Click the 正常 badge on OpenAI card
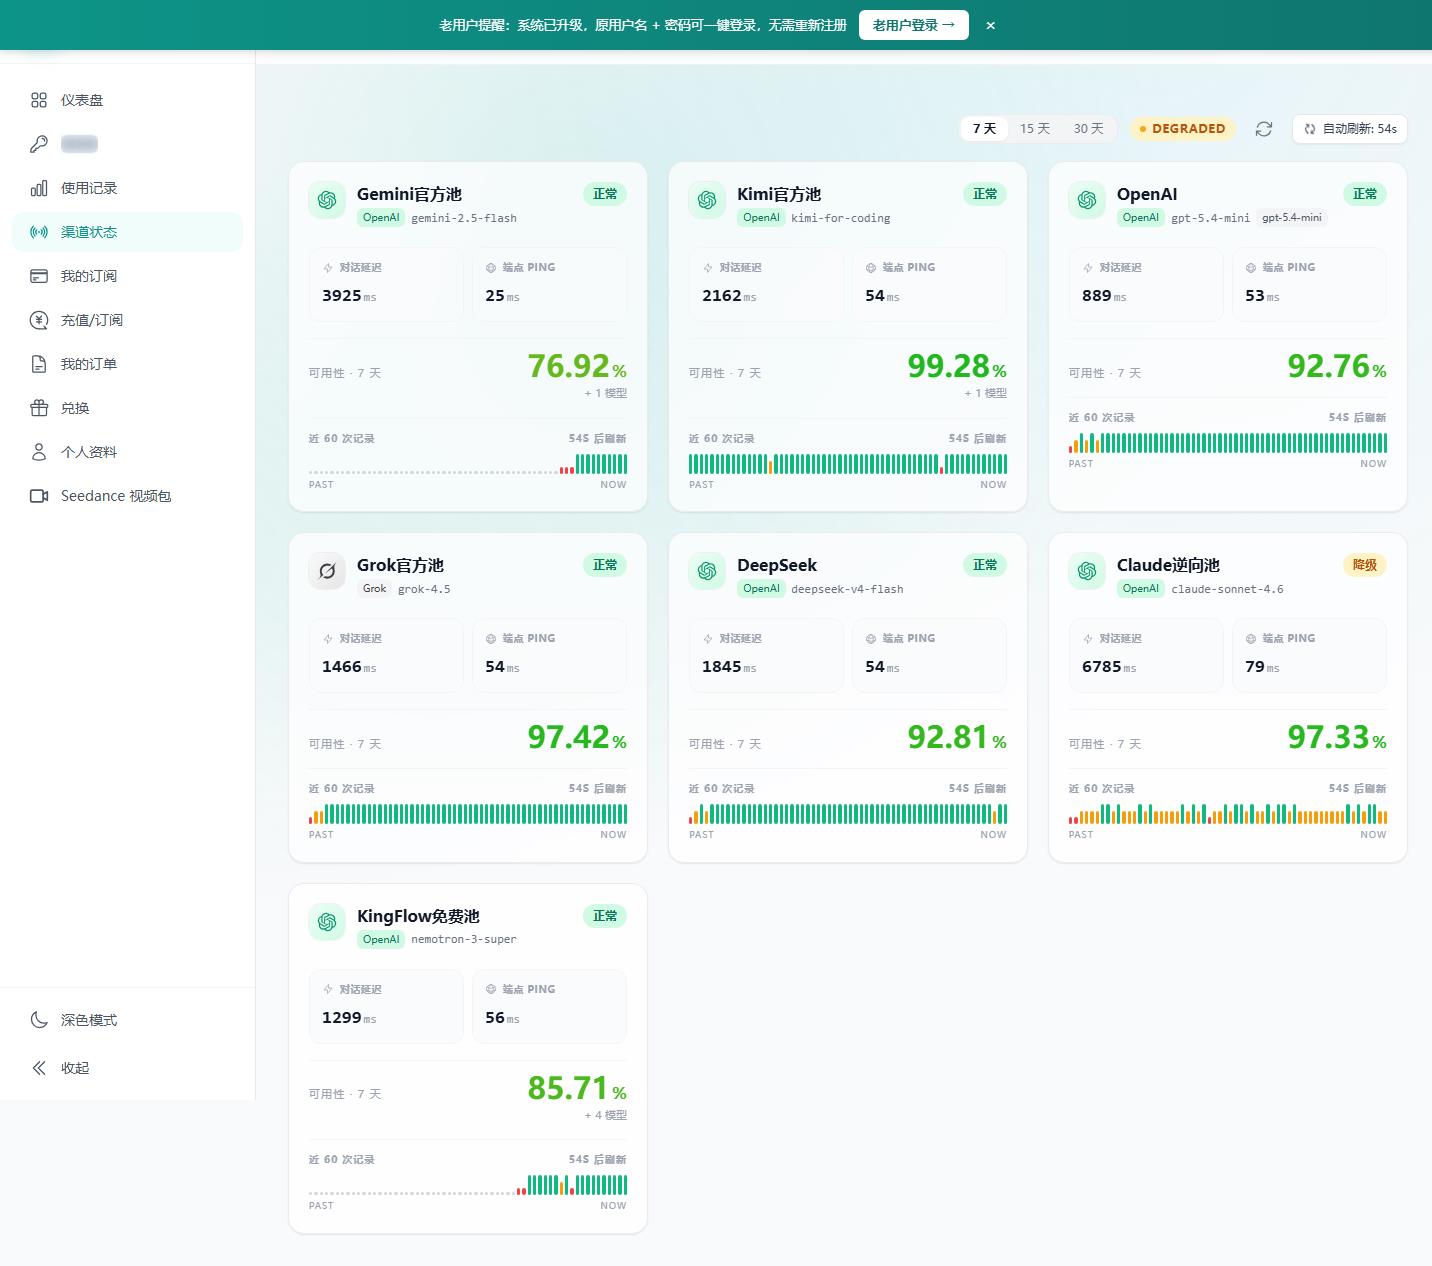The image size is (1432, 1266). tap(1365, 194)
